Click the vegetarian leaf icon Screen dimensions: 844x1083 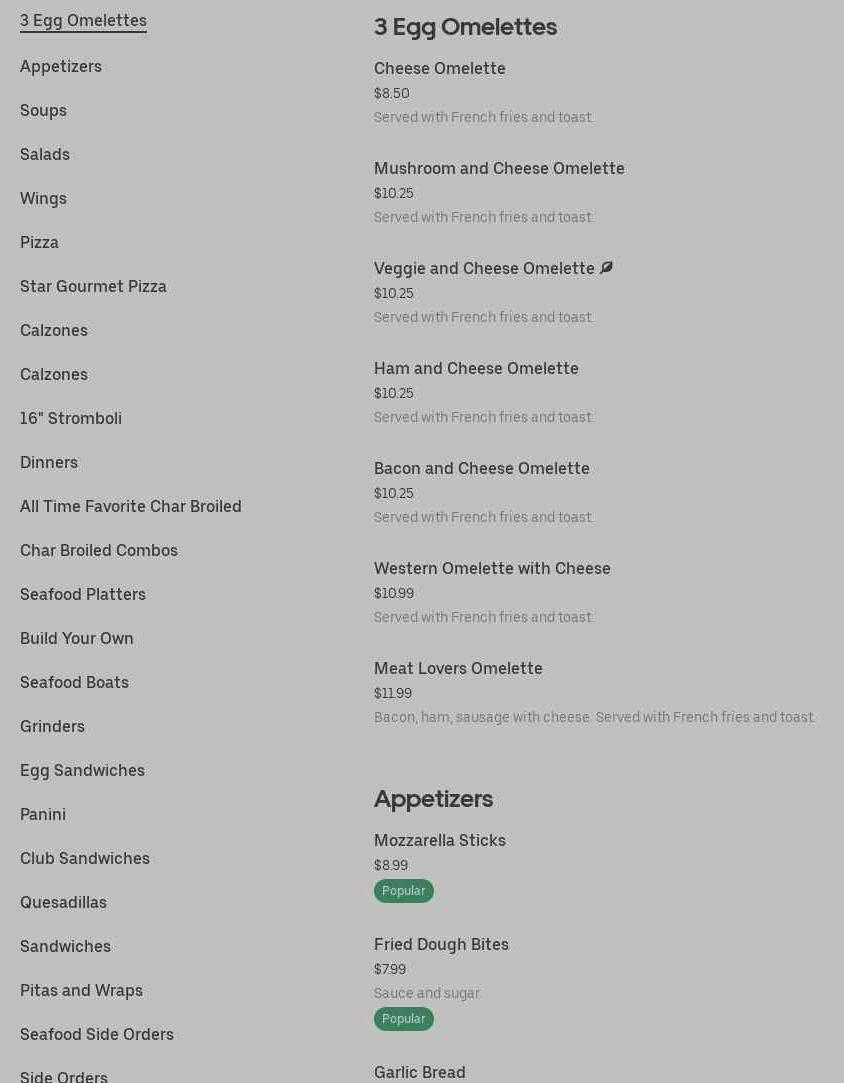pos(606,268)
